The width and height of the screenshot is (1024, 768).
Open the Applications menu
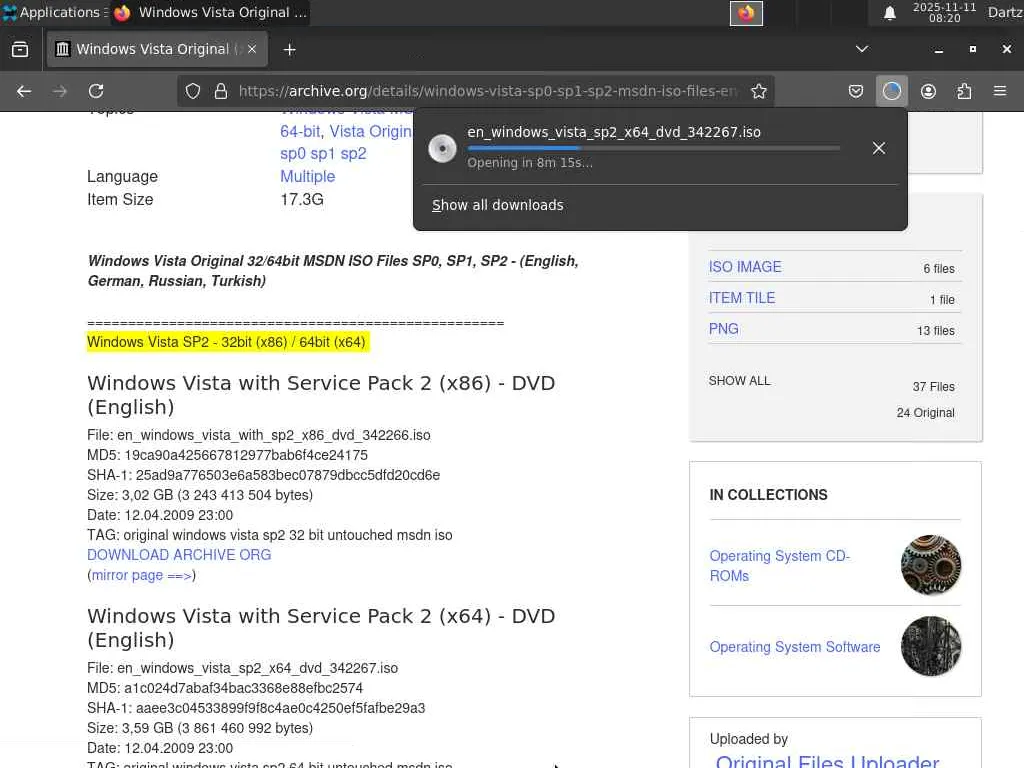click(x=52, y=13)
